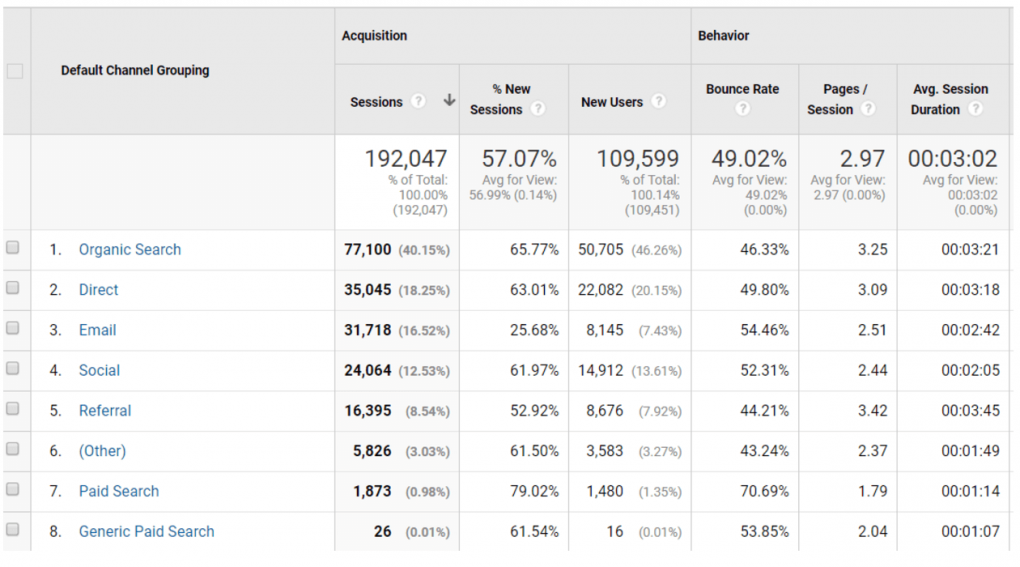Click the Pages / Session help icon

point(868,109)
